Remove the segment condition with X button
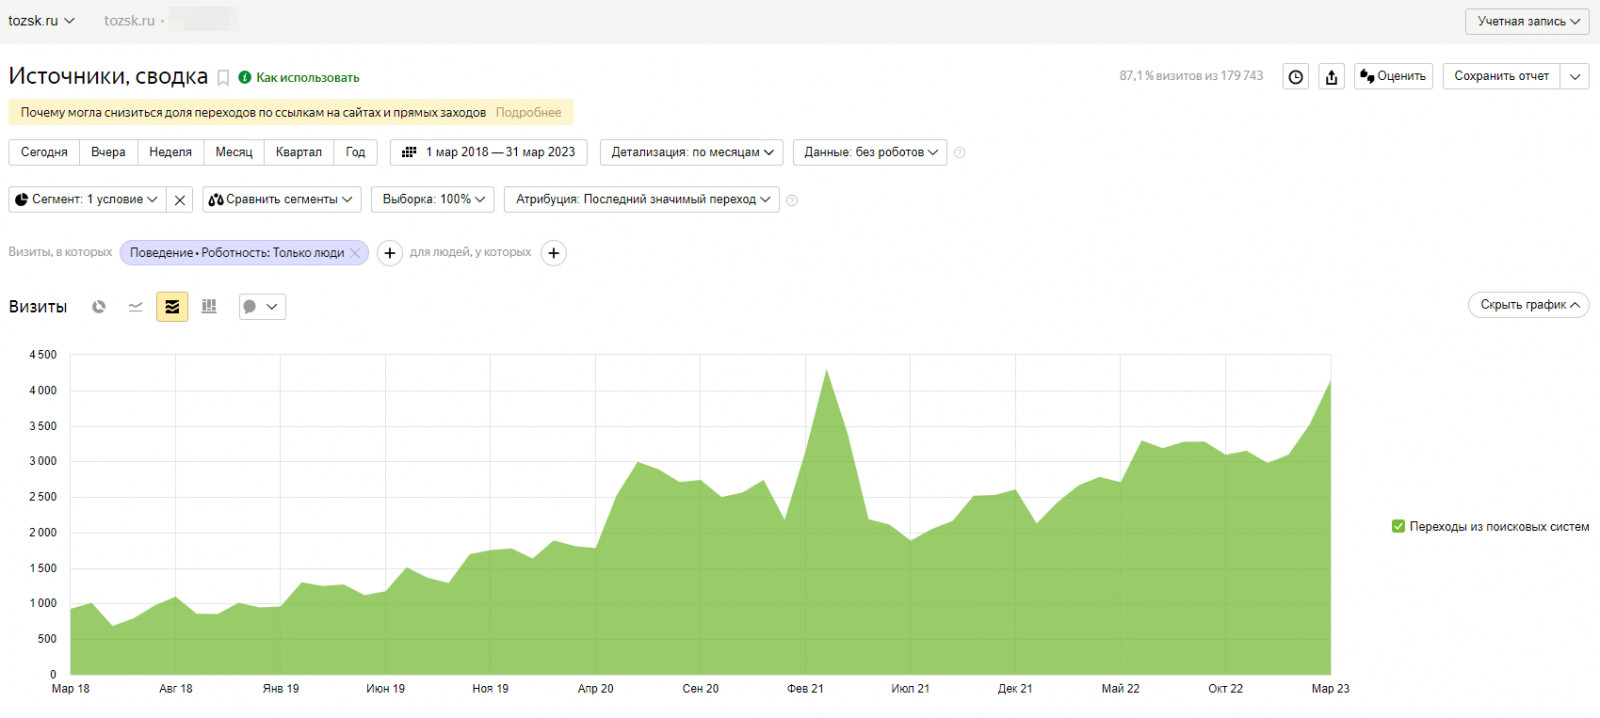The width and height of the screenshot is (1600, 718). pos(180,200)
